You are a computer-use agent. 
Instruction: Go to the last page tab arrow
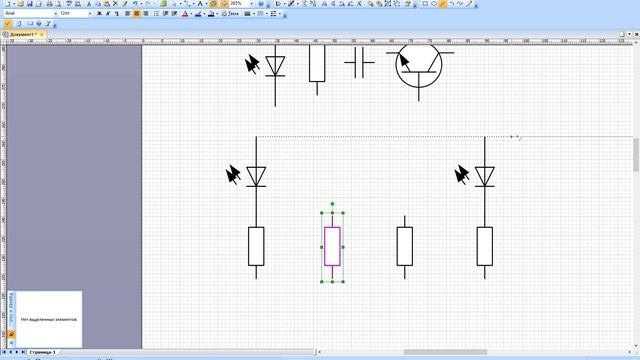pyautogui.click(x=23, y=352)
